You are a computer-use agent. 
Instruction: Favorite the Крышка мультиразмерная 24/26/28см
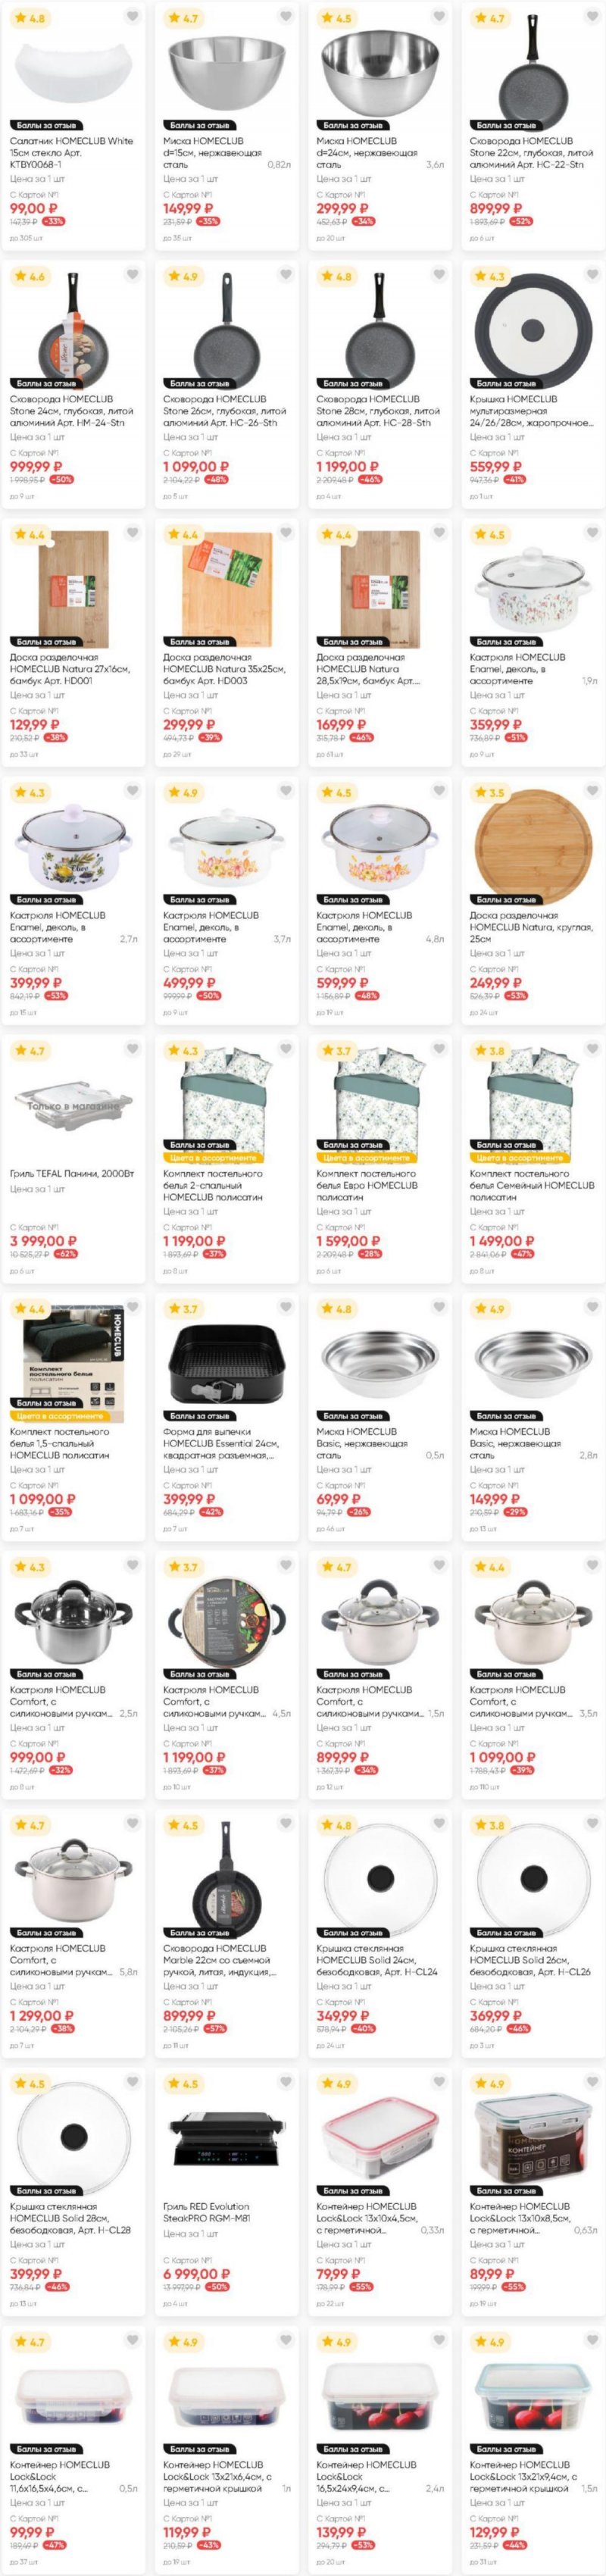tap(592, 275)
